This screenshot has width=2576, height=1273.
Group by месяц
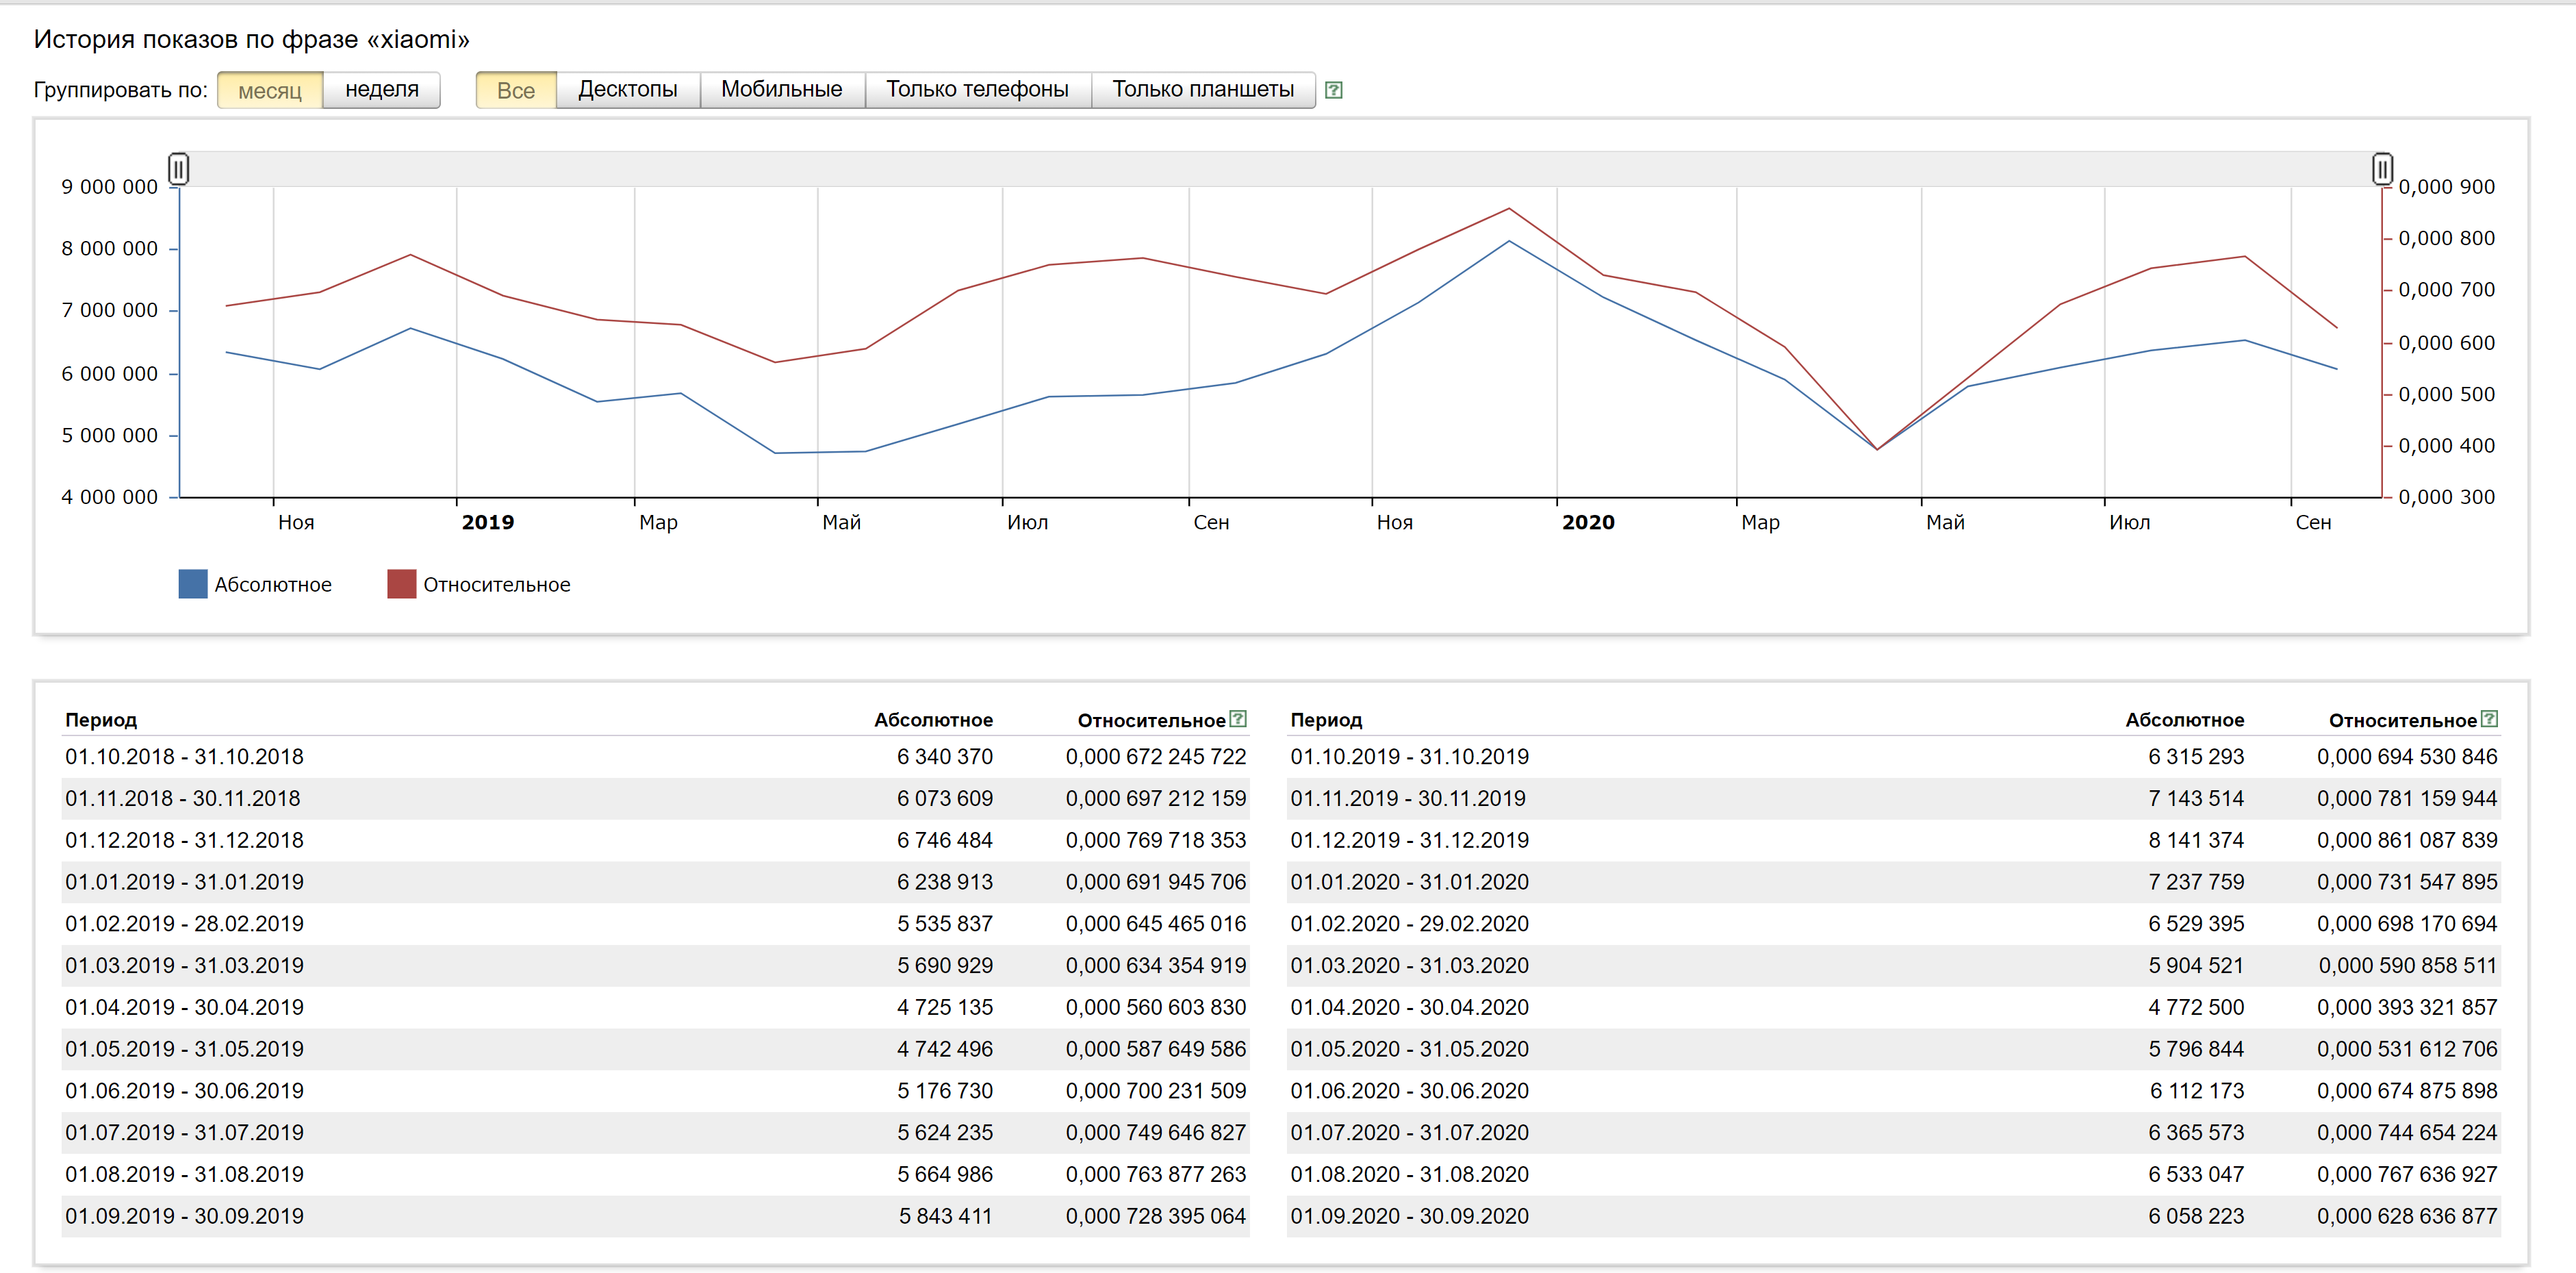pyautogui.click(x=270, y=90)
